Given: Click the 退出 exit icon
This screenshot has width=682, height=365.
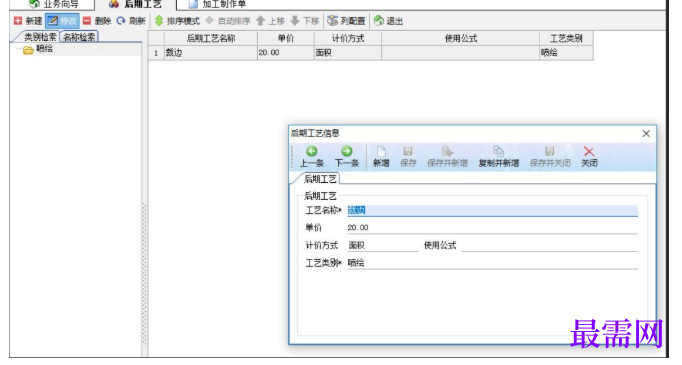Looking at the screenshot, I should (379, 20).
